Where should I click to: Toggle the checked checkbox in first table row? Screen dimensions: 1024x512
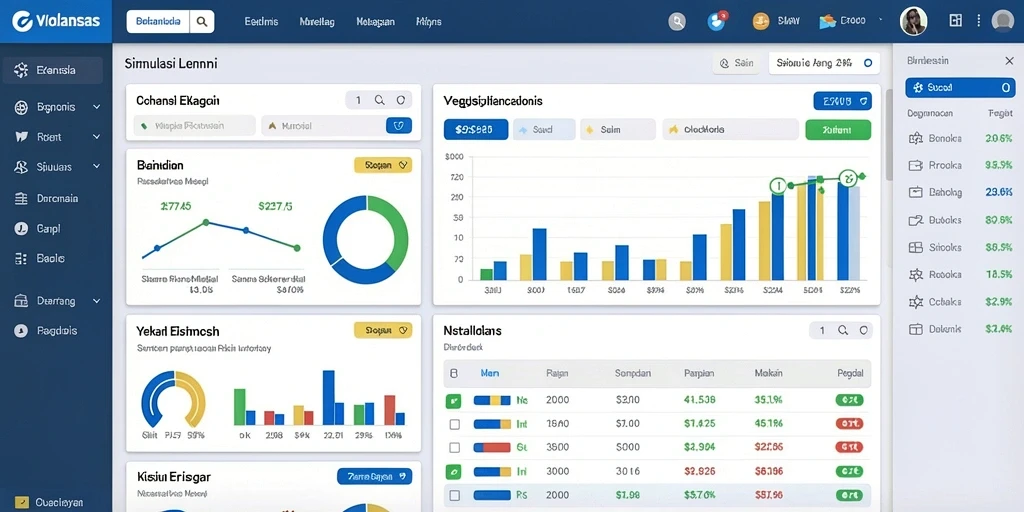click(453, 400)
